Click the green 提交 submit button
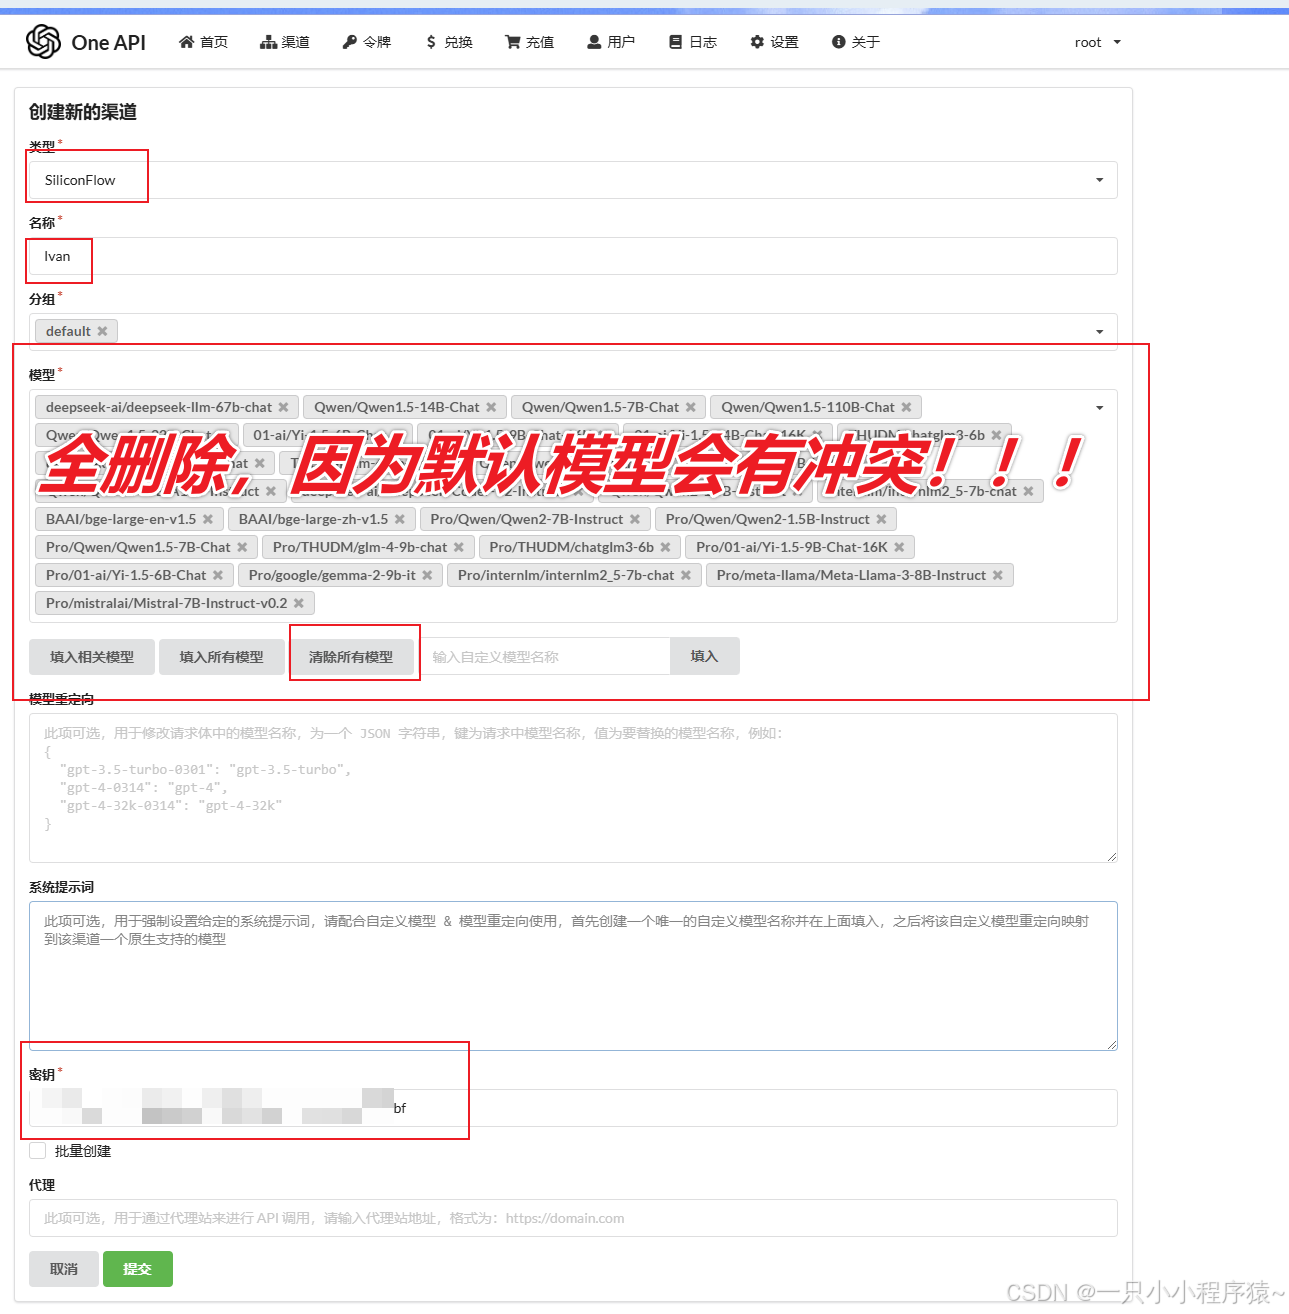1289x1314 pixels. click(138, 1269)
